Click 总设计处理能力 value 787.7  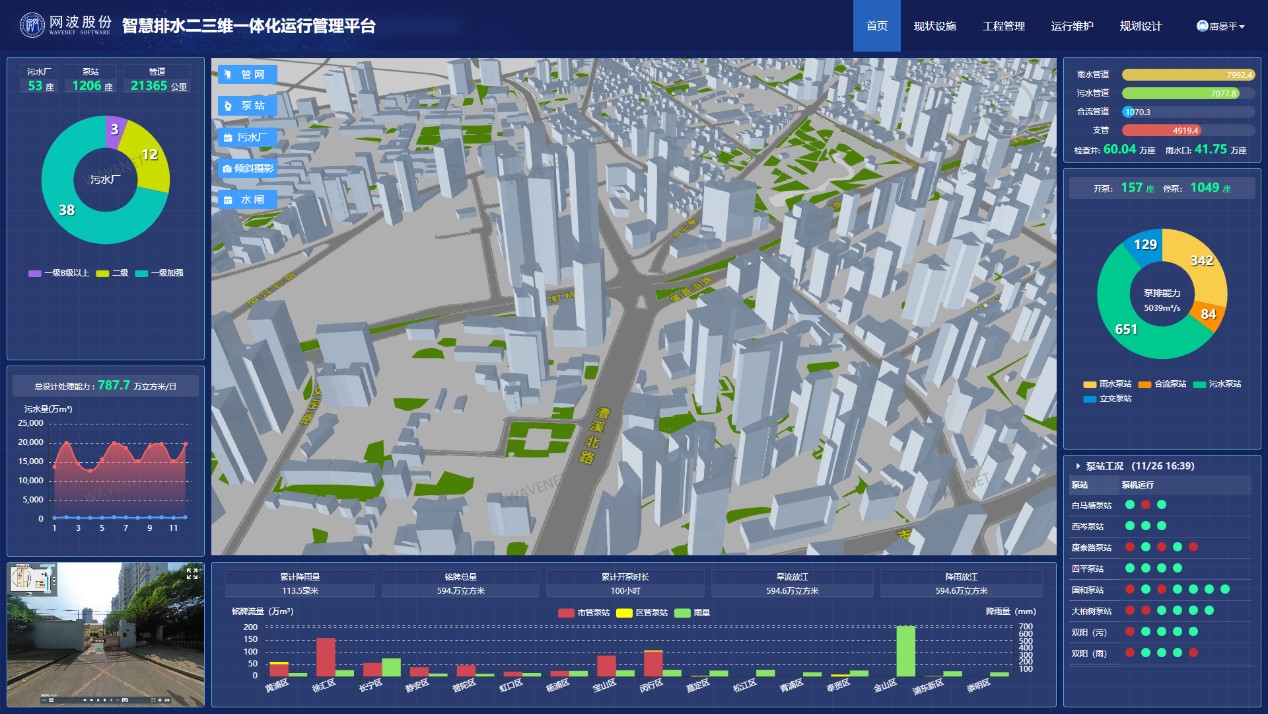click(x=114, y=385)
